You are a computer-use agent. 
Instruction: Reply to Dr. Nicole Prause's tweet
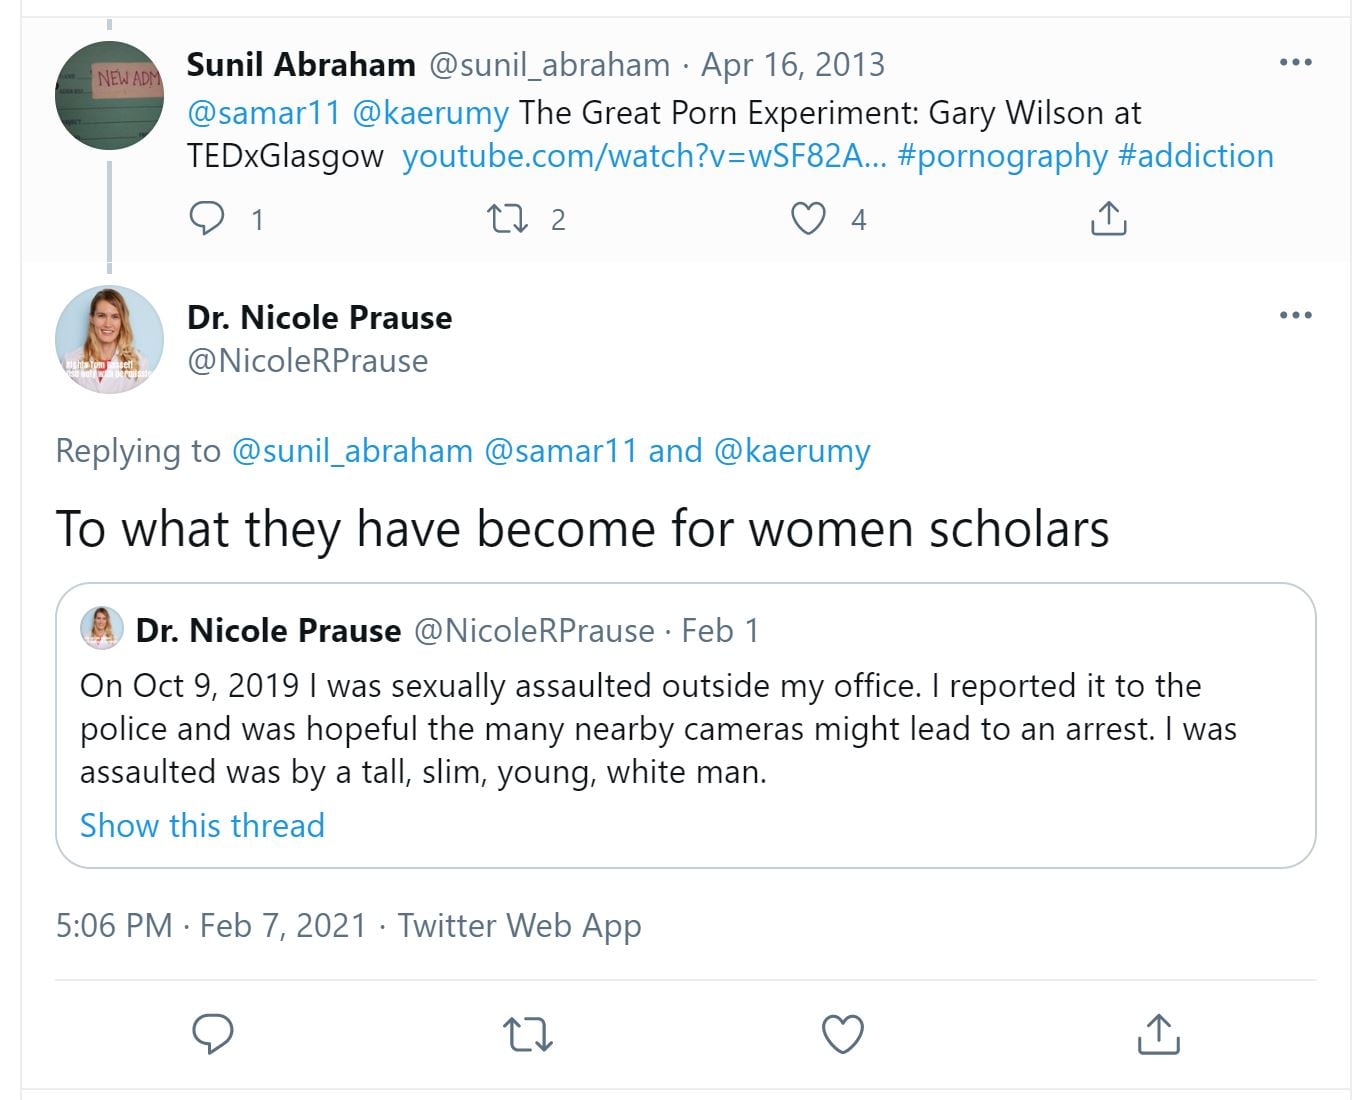(212, 1034)
